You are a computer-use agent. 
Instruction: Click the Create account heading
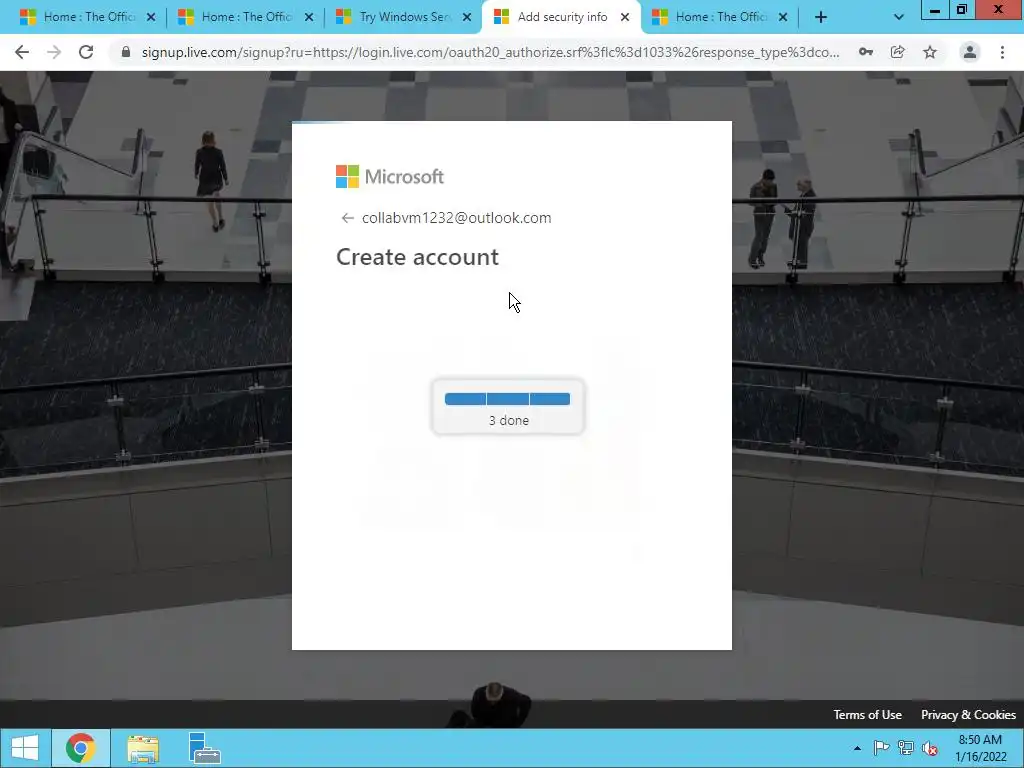[417, 257]
